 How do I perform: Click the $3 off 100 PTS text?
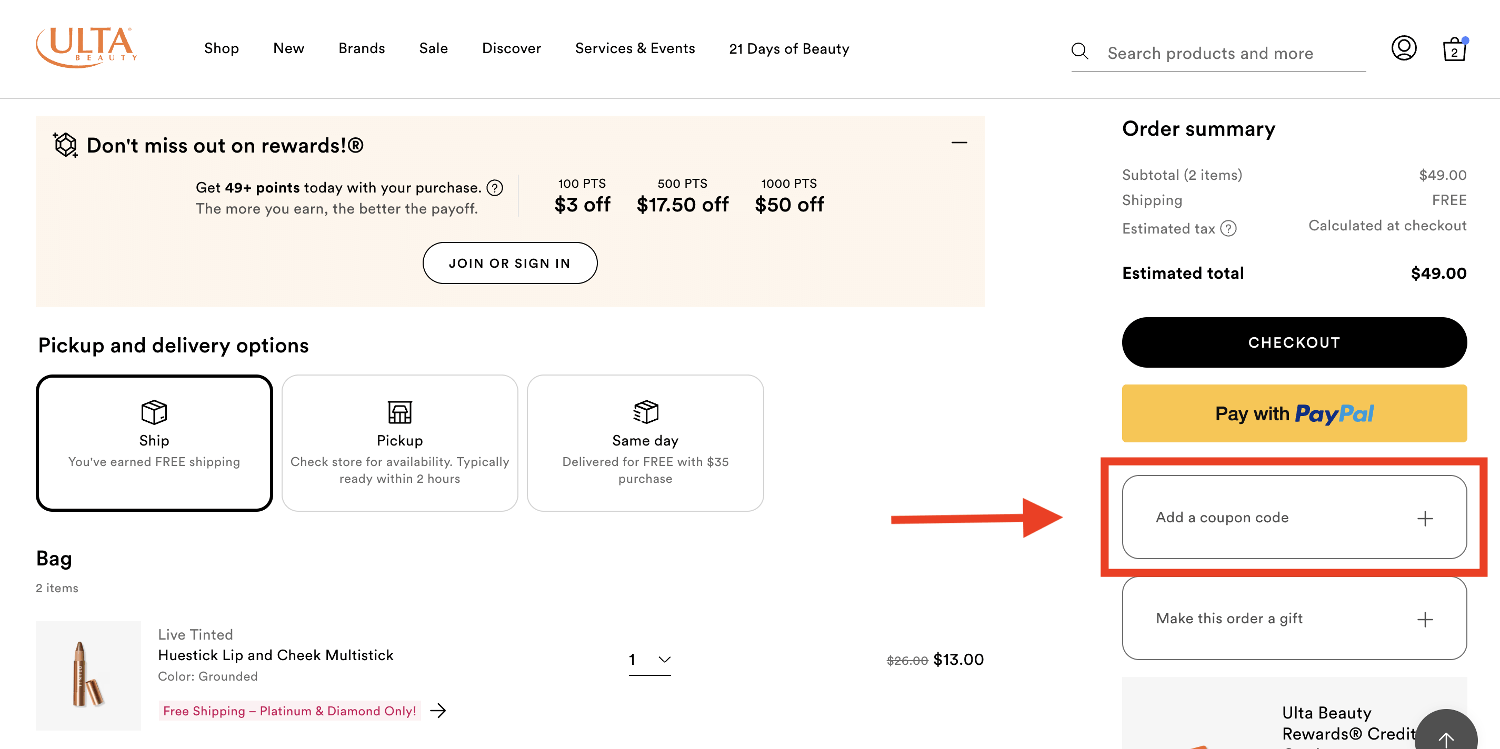(x=582, y=196)
